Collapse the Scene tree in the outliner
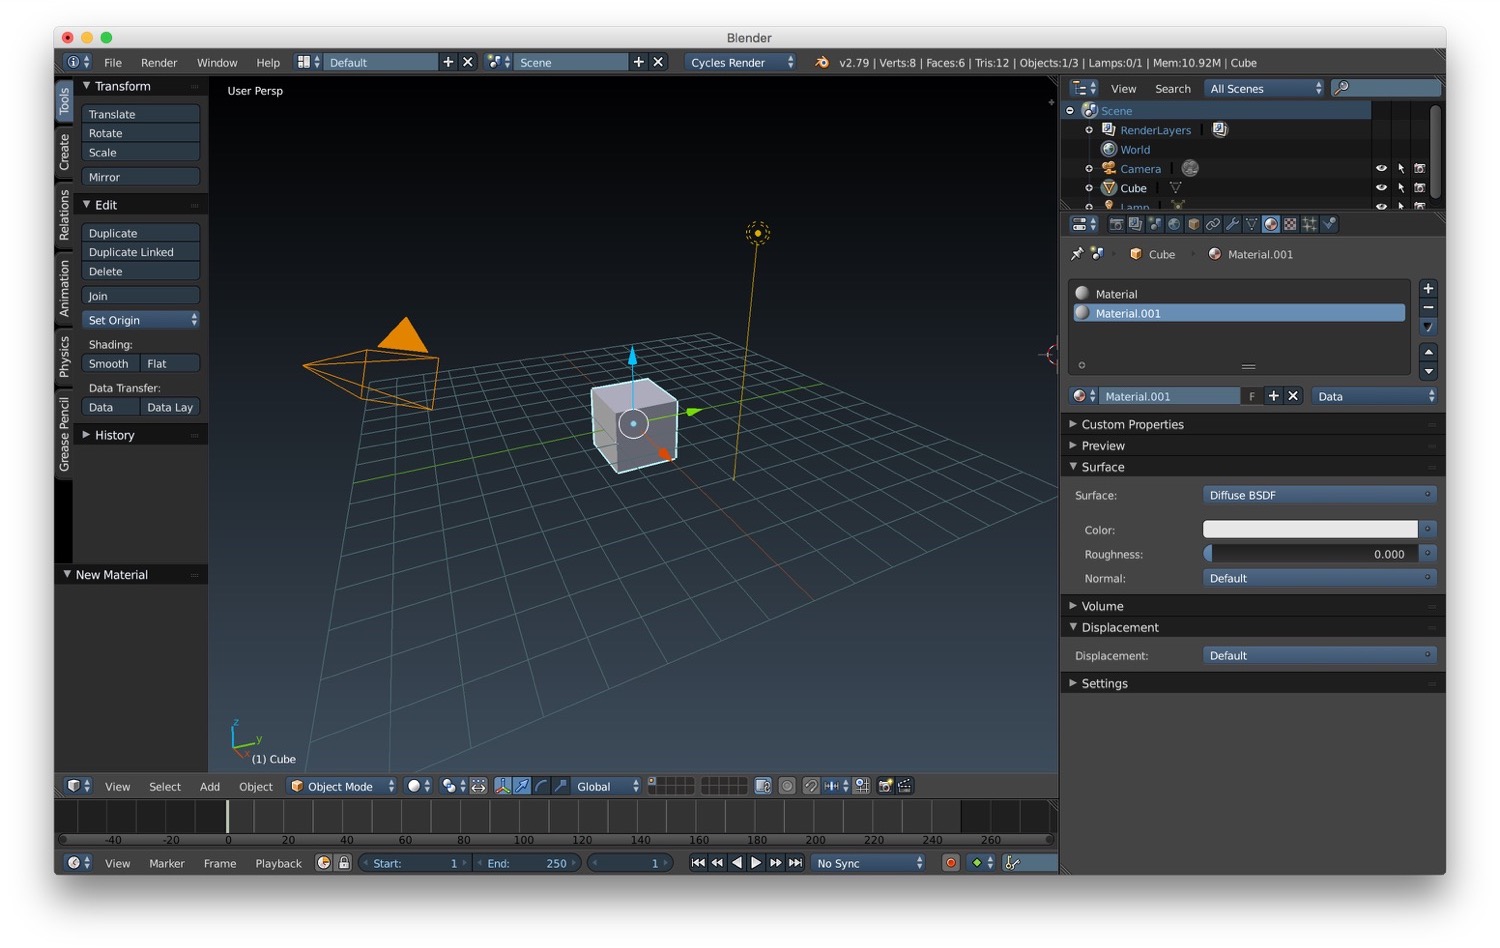This screenshot has height=948, width=1500. pyautogui.click(x=1070, y=110)
